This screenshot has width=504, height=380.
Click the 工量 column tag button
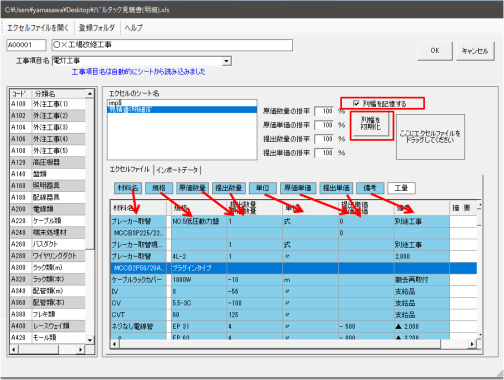[401, 188]
